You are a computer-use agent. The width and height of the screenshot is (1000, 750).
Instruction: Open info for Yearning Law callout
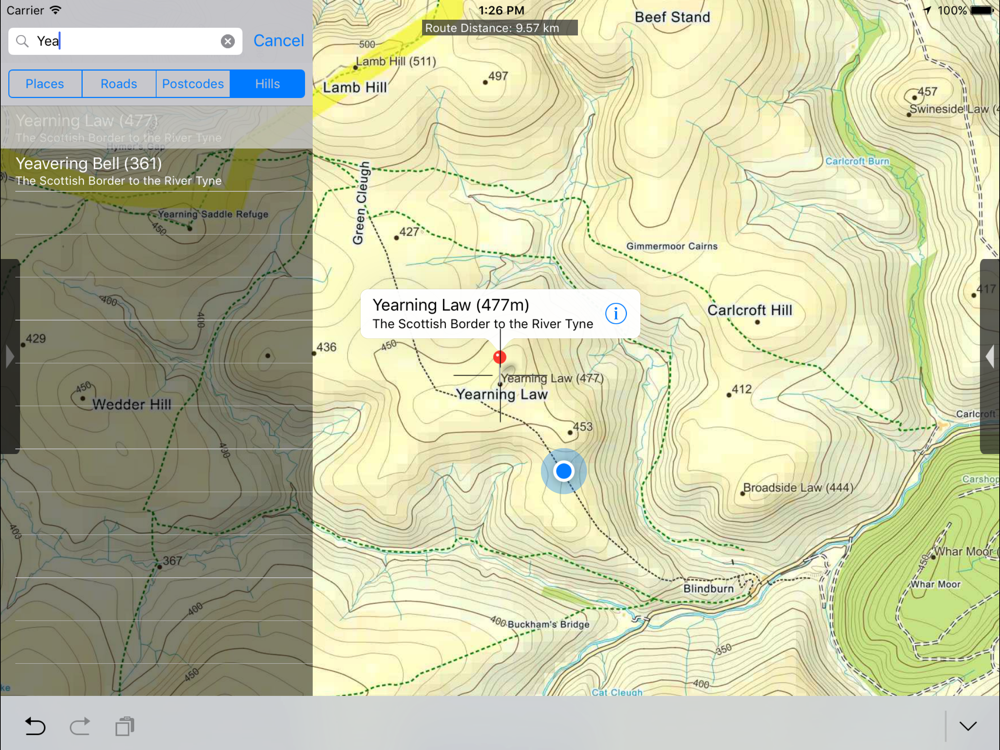615,313
